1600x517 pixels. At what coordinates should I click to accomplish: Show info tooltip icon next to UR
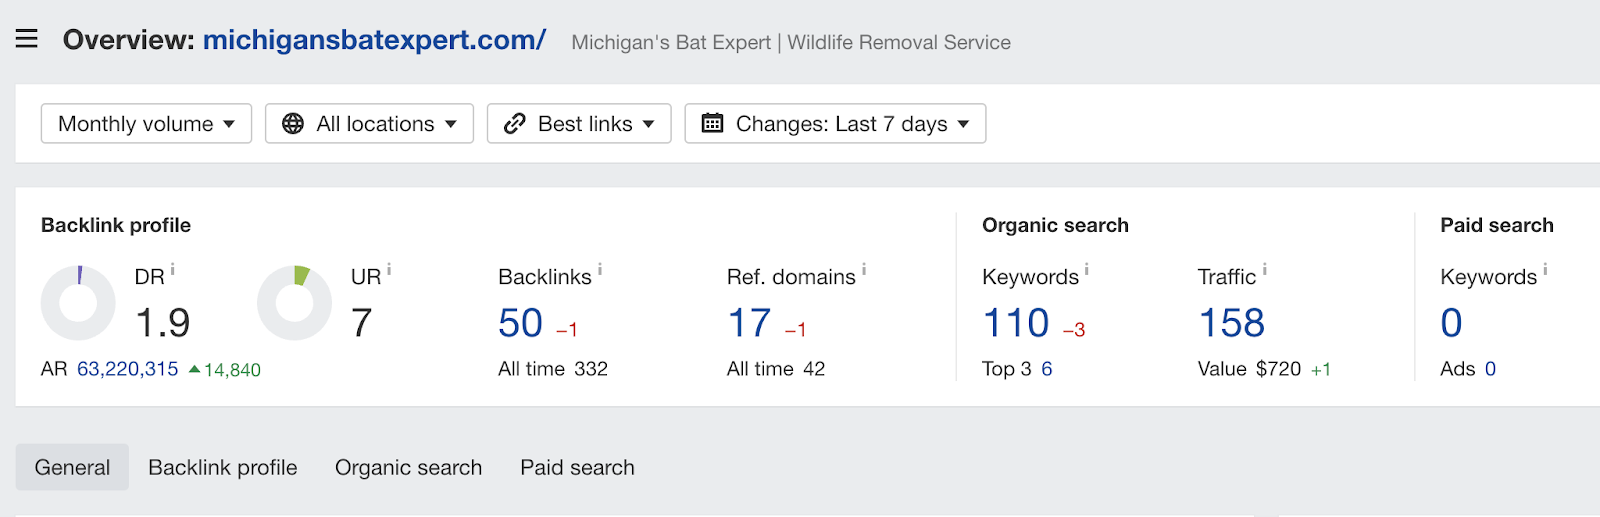tap(389, 269)
